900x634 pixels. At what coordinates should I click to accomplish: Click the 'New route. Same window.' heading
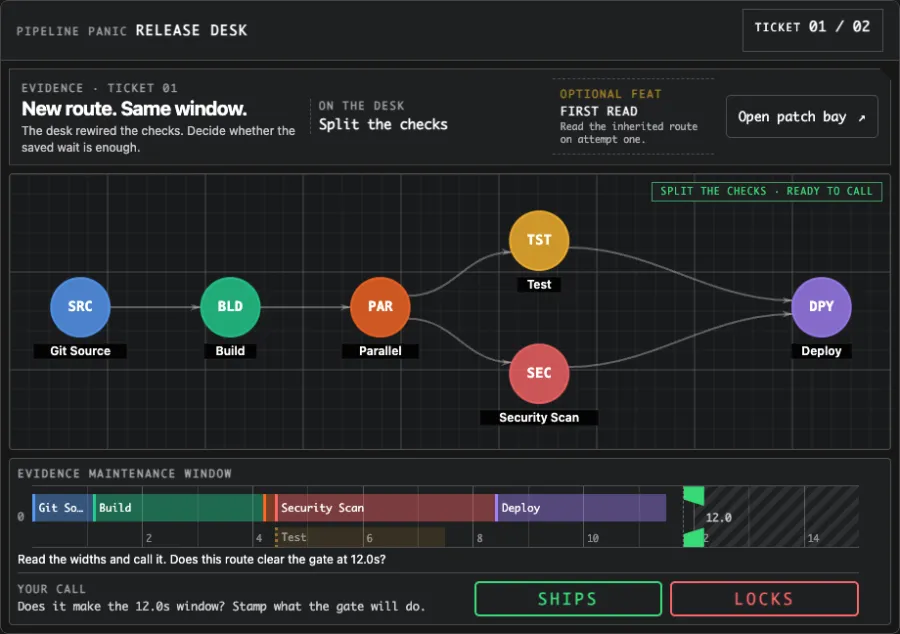click(134, 108)
